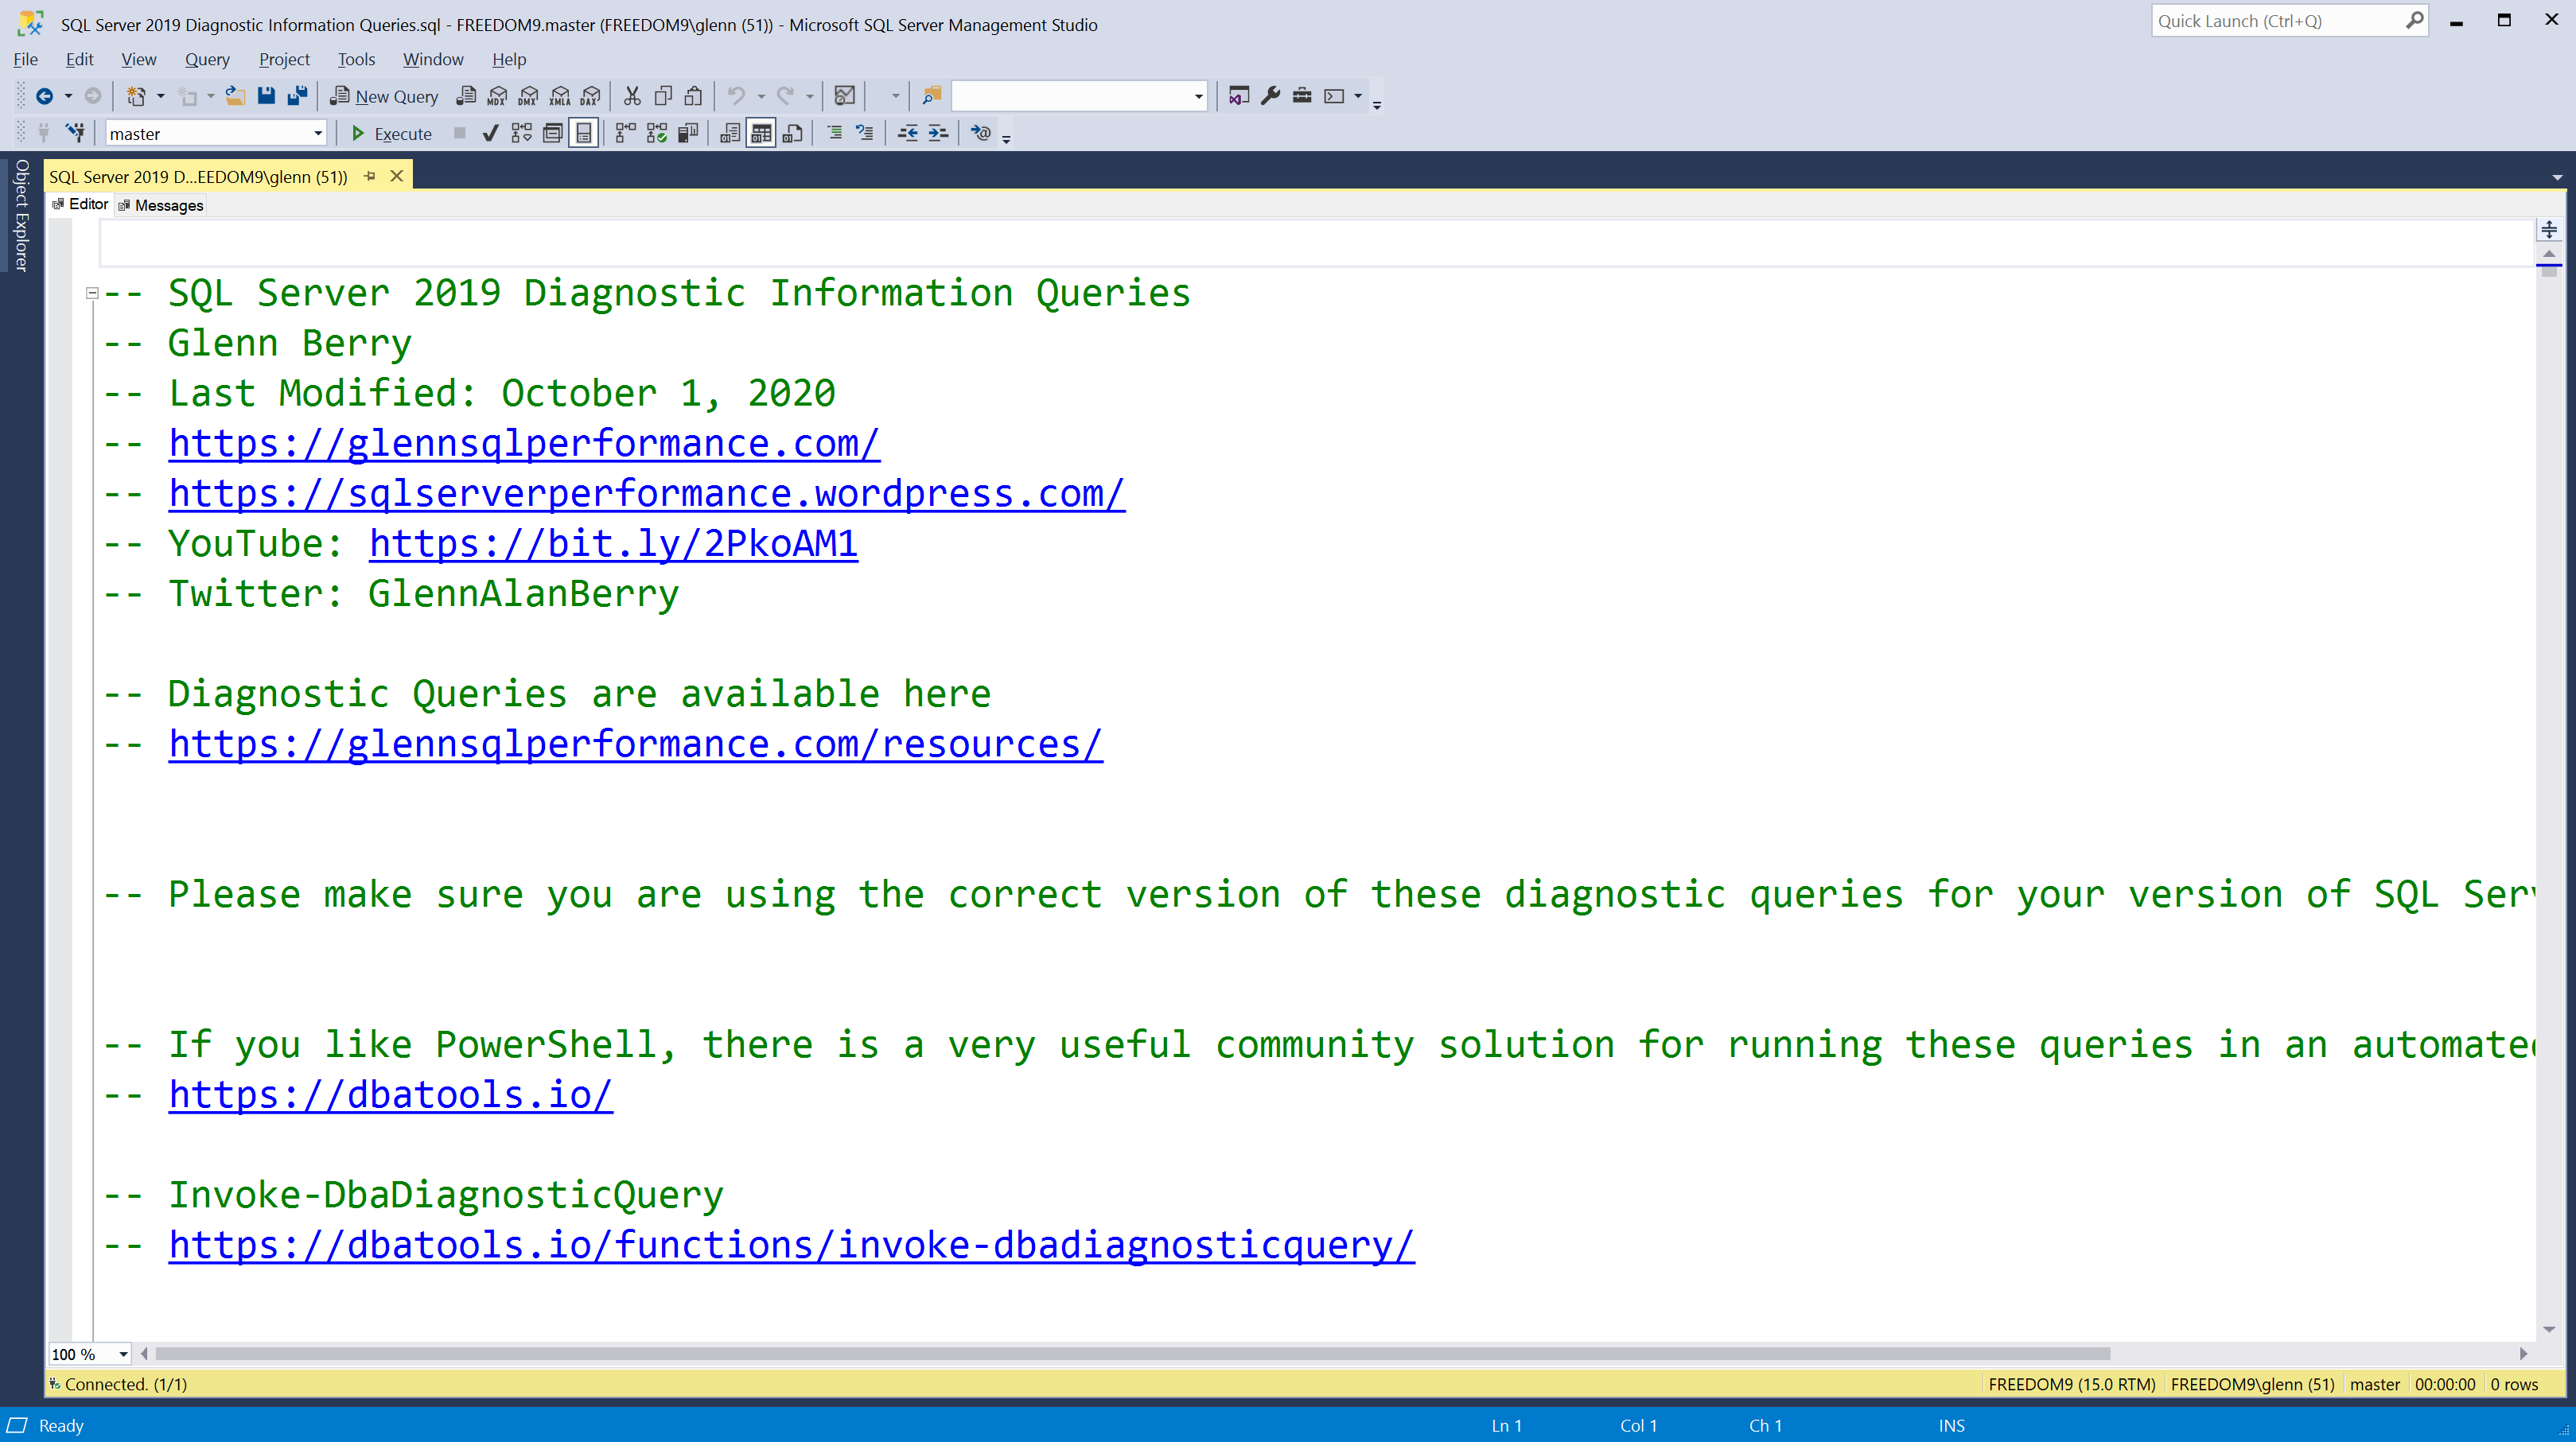Image resolution: width=2576 pixels, height=1442 pixels.
Task: Open the Save All icon
Action: [296, 96]
